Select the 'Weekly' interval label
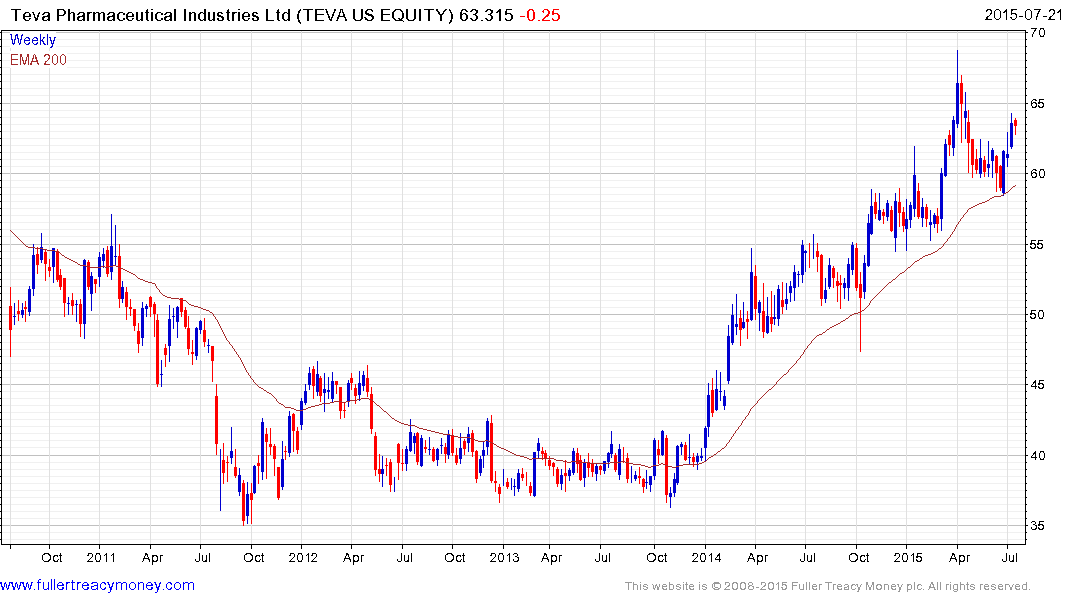The image size is (1075, 600). tap(33, 40)
